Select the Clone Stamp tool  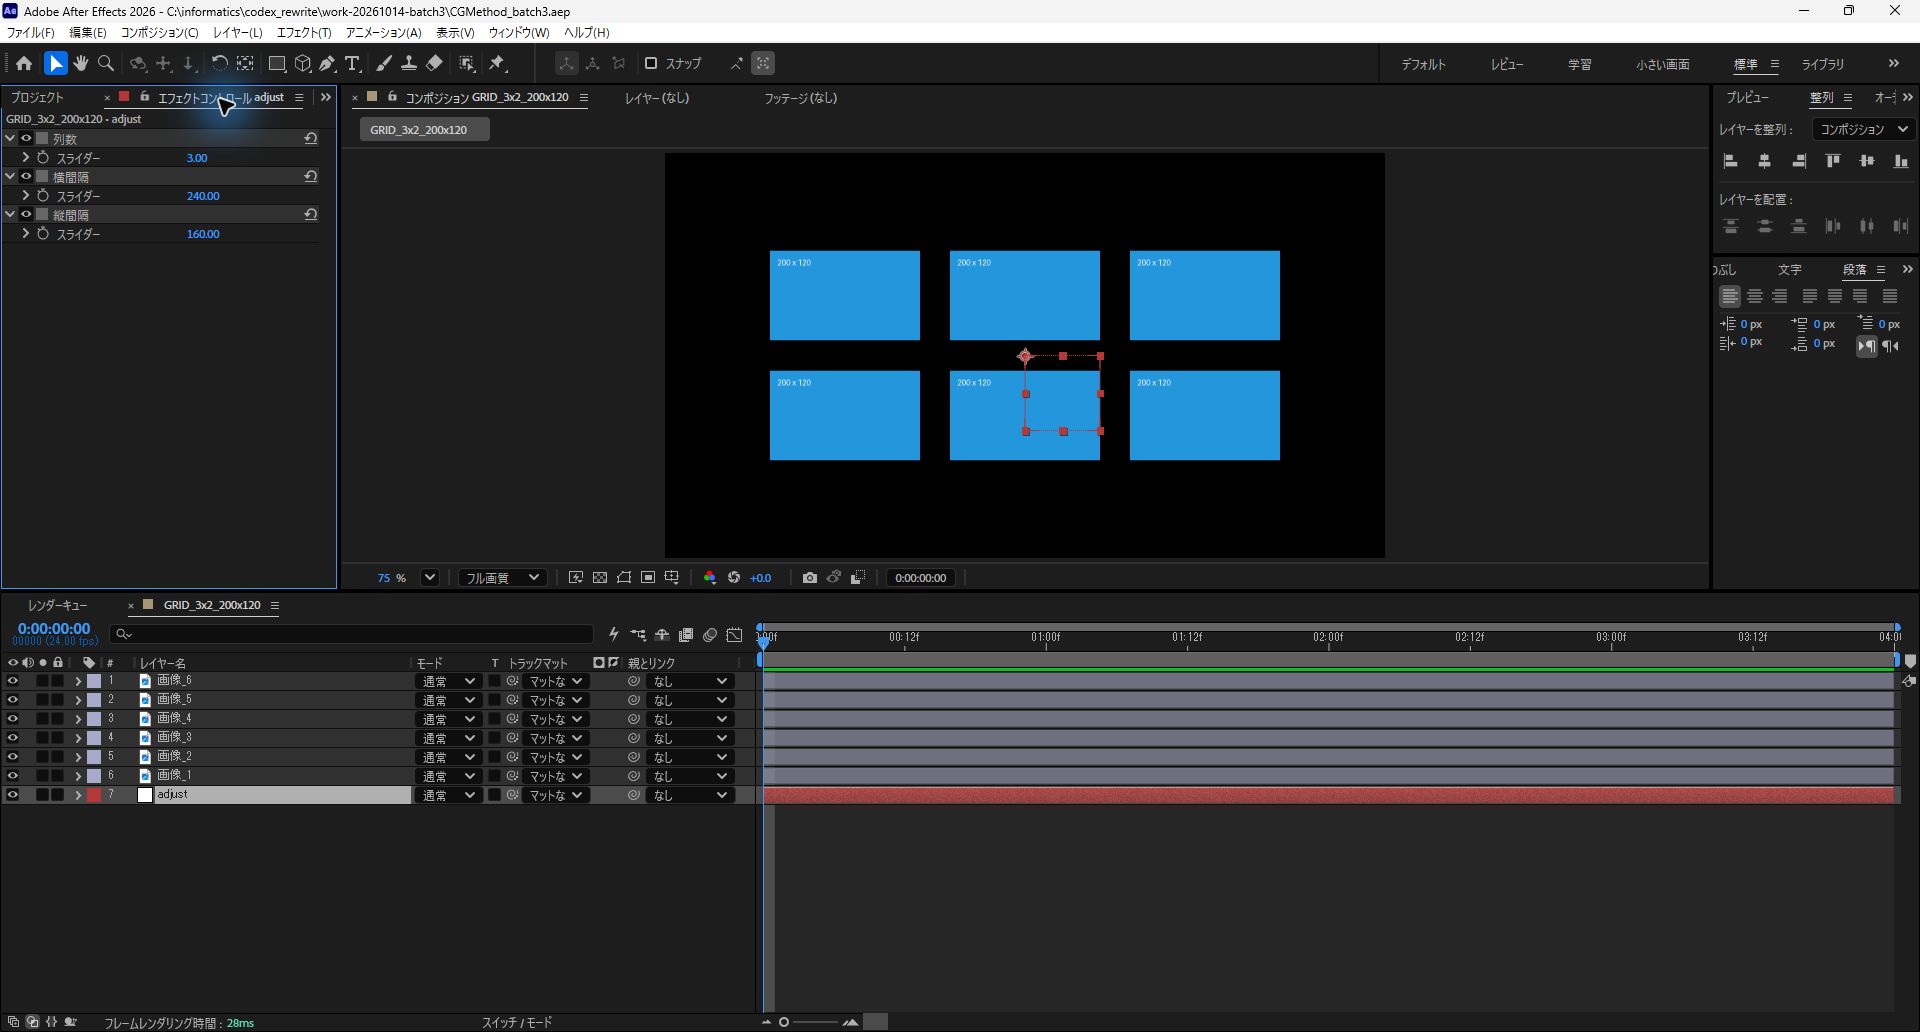pos(409,63)
